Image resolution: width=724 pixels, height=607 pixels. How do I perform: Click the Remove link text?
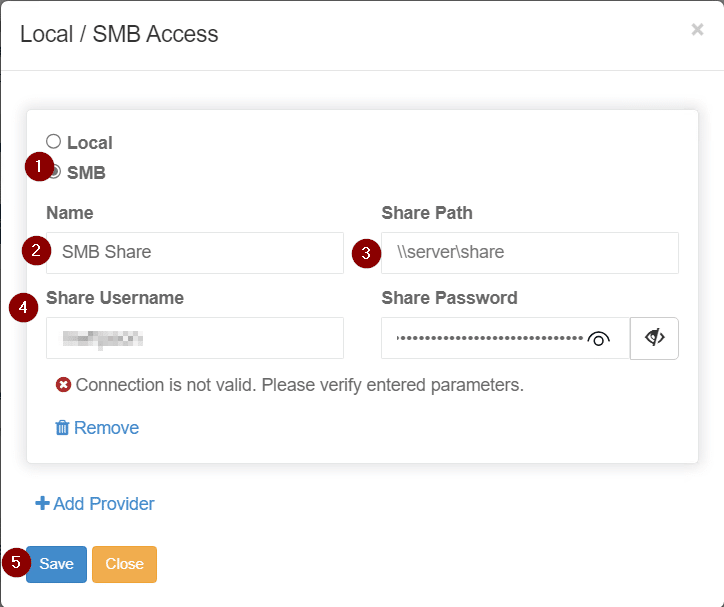click(106, 428)
